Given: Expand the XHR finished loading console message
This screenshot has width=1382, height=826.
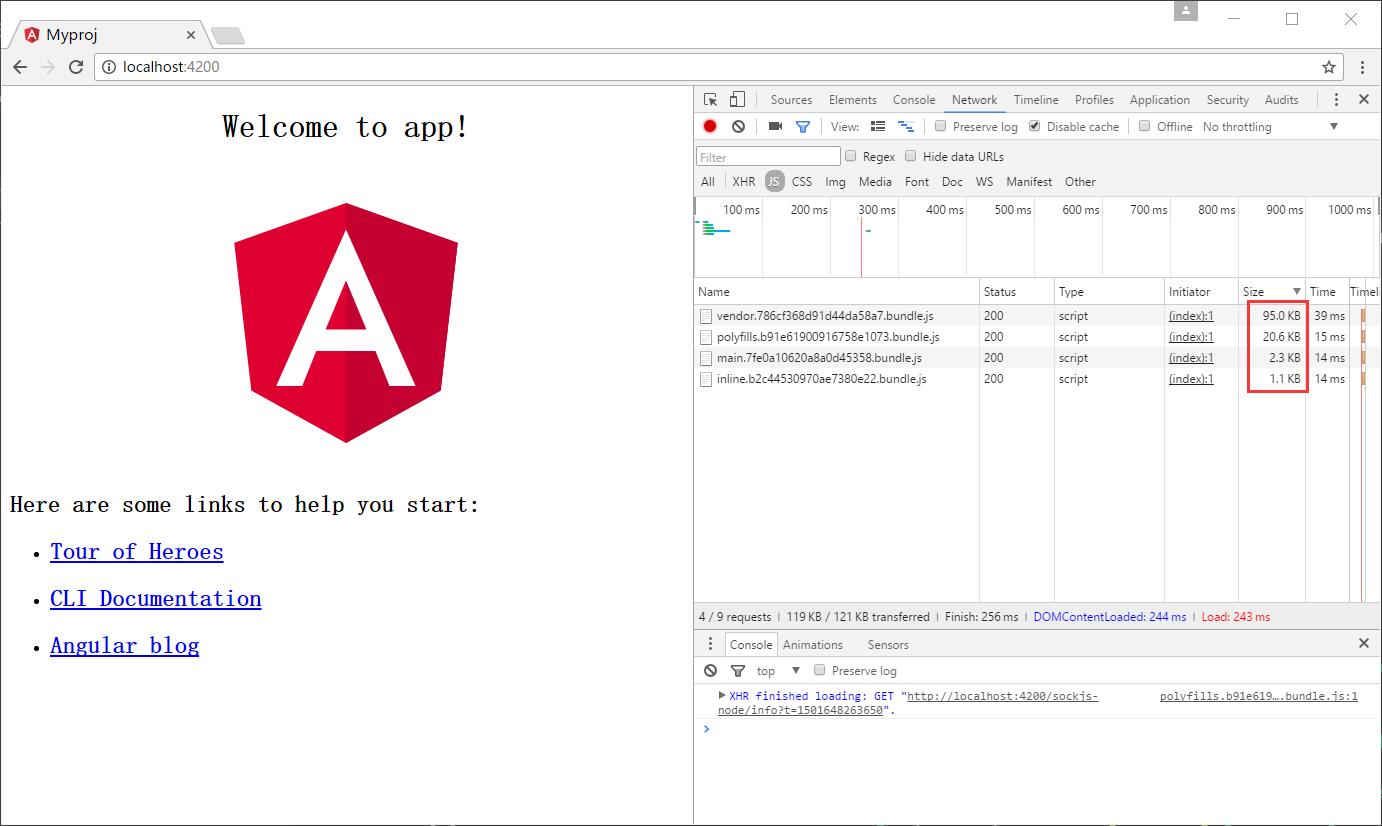Looking at the screenshot, I should point(722,695).
